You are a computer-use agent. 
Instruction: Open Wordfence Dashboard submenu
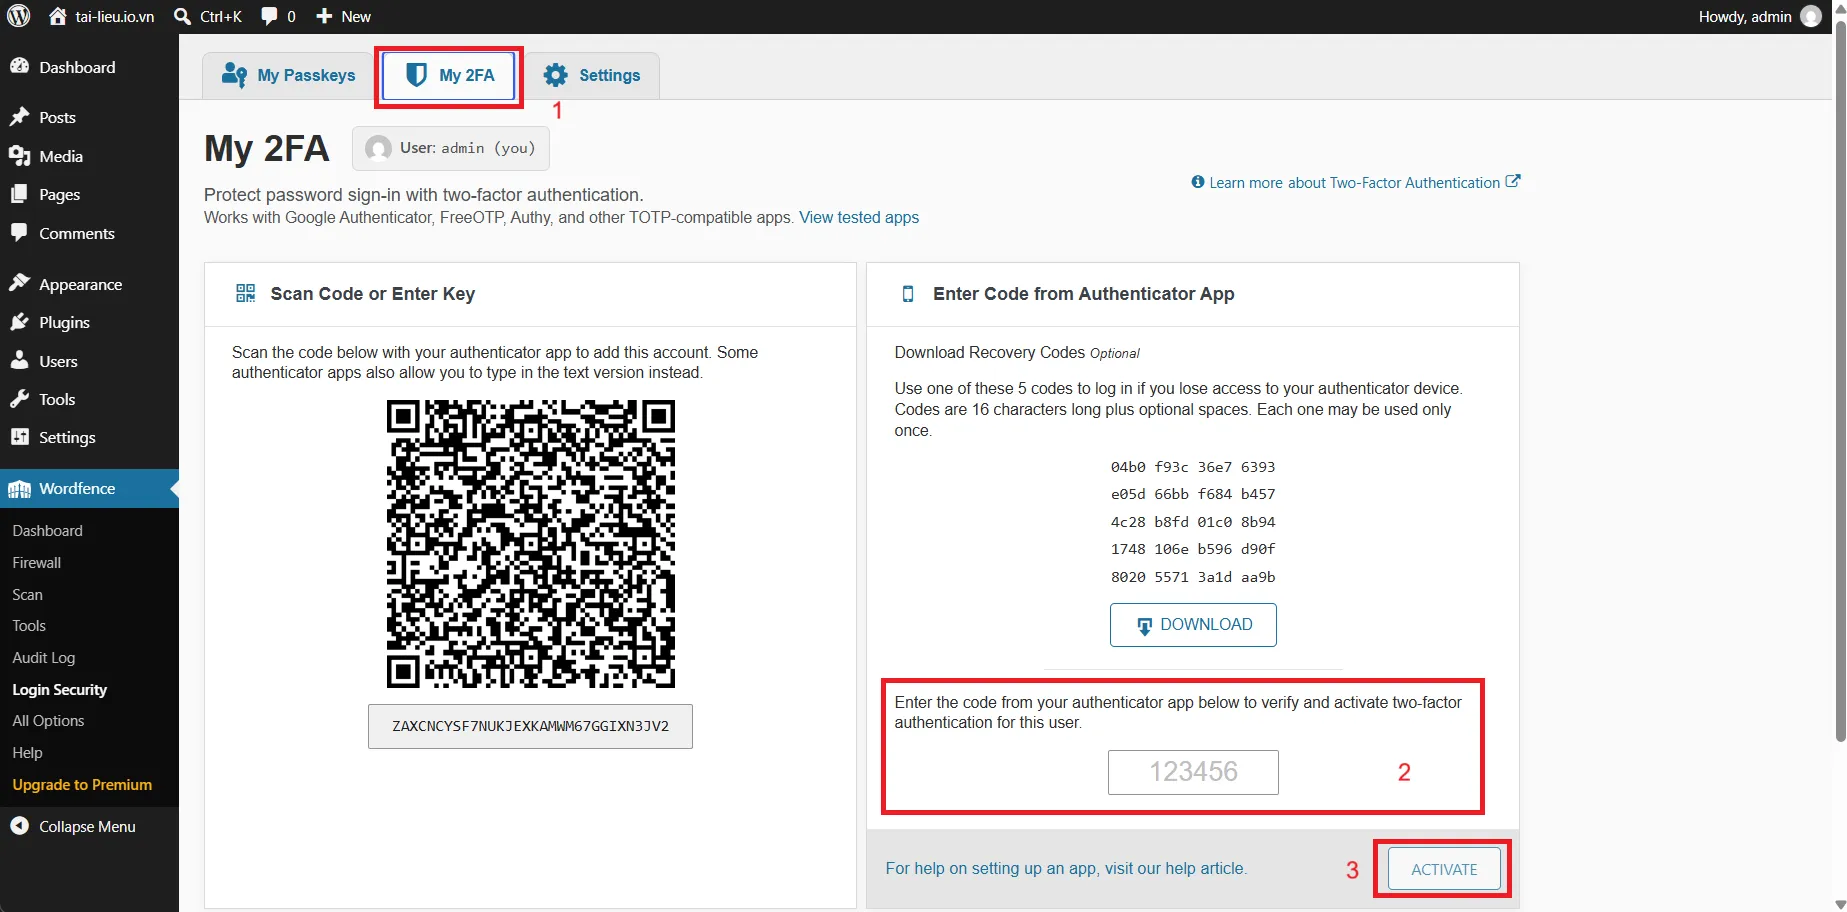[47, 530]
